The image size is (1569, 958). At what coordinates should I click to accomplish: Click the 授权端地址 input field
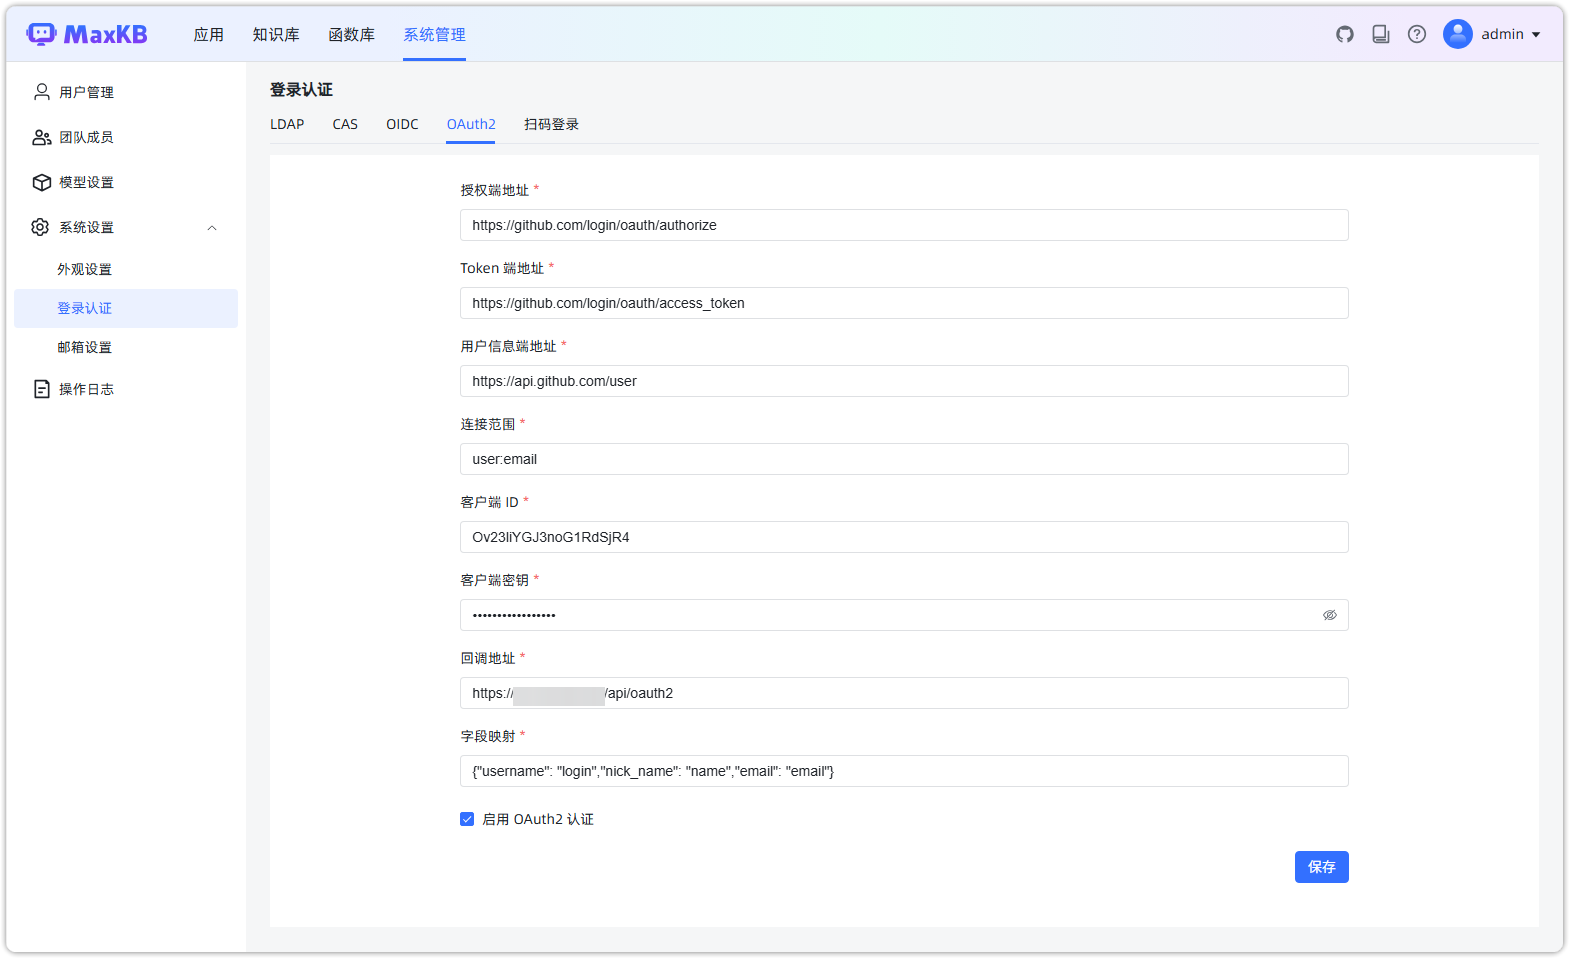[903, 225]
